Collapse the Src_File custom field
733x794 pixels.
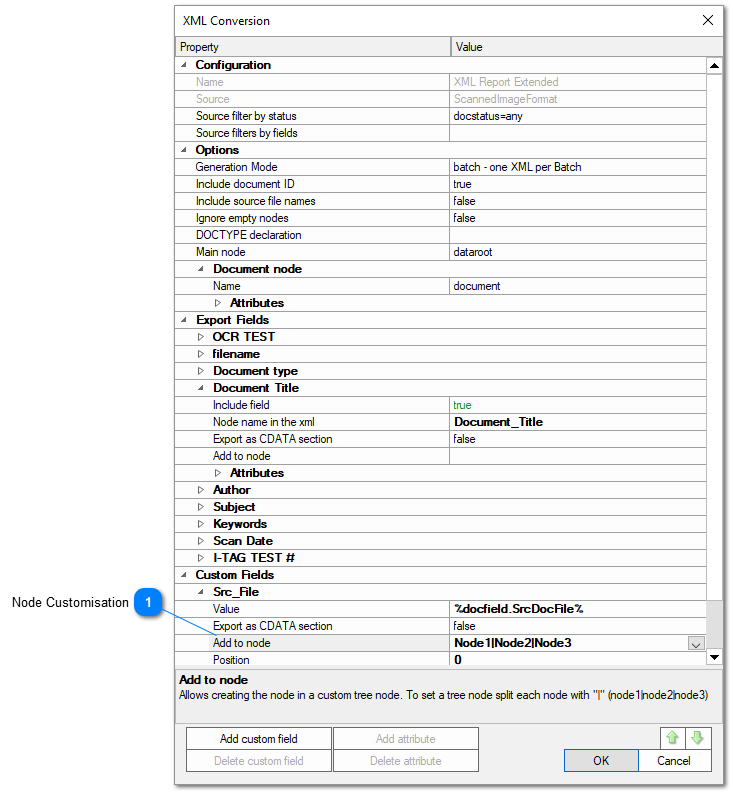pyautogui.click(x=201, y=592)
